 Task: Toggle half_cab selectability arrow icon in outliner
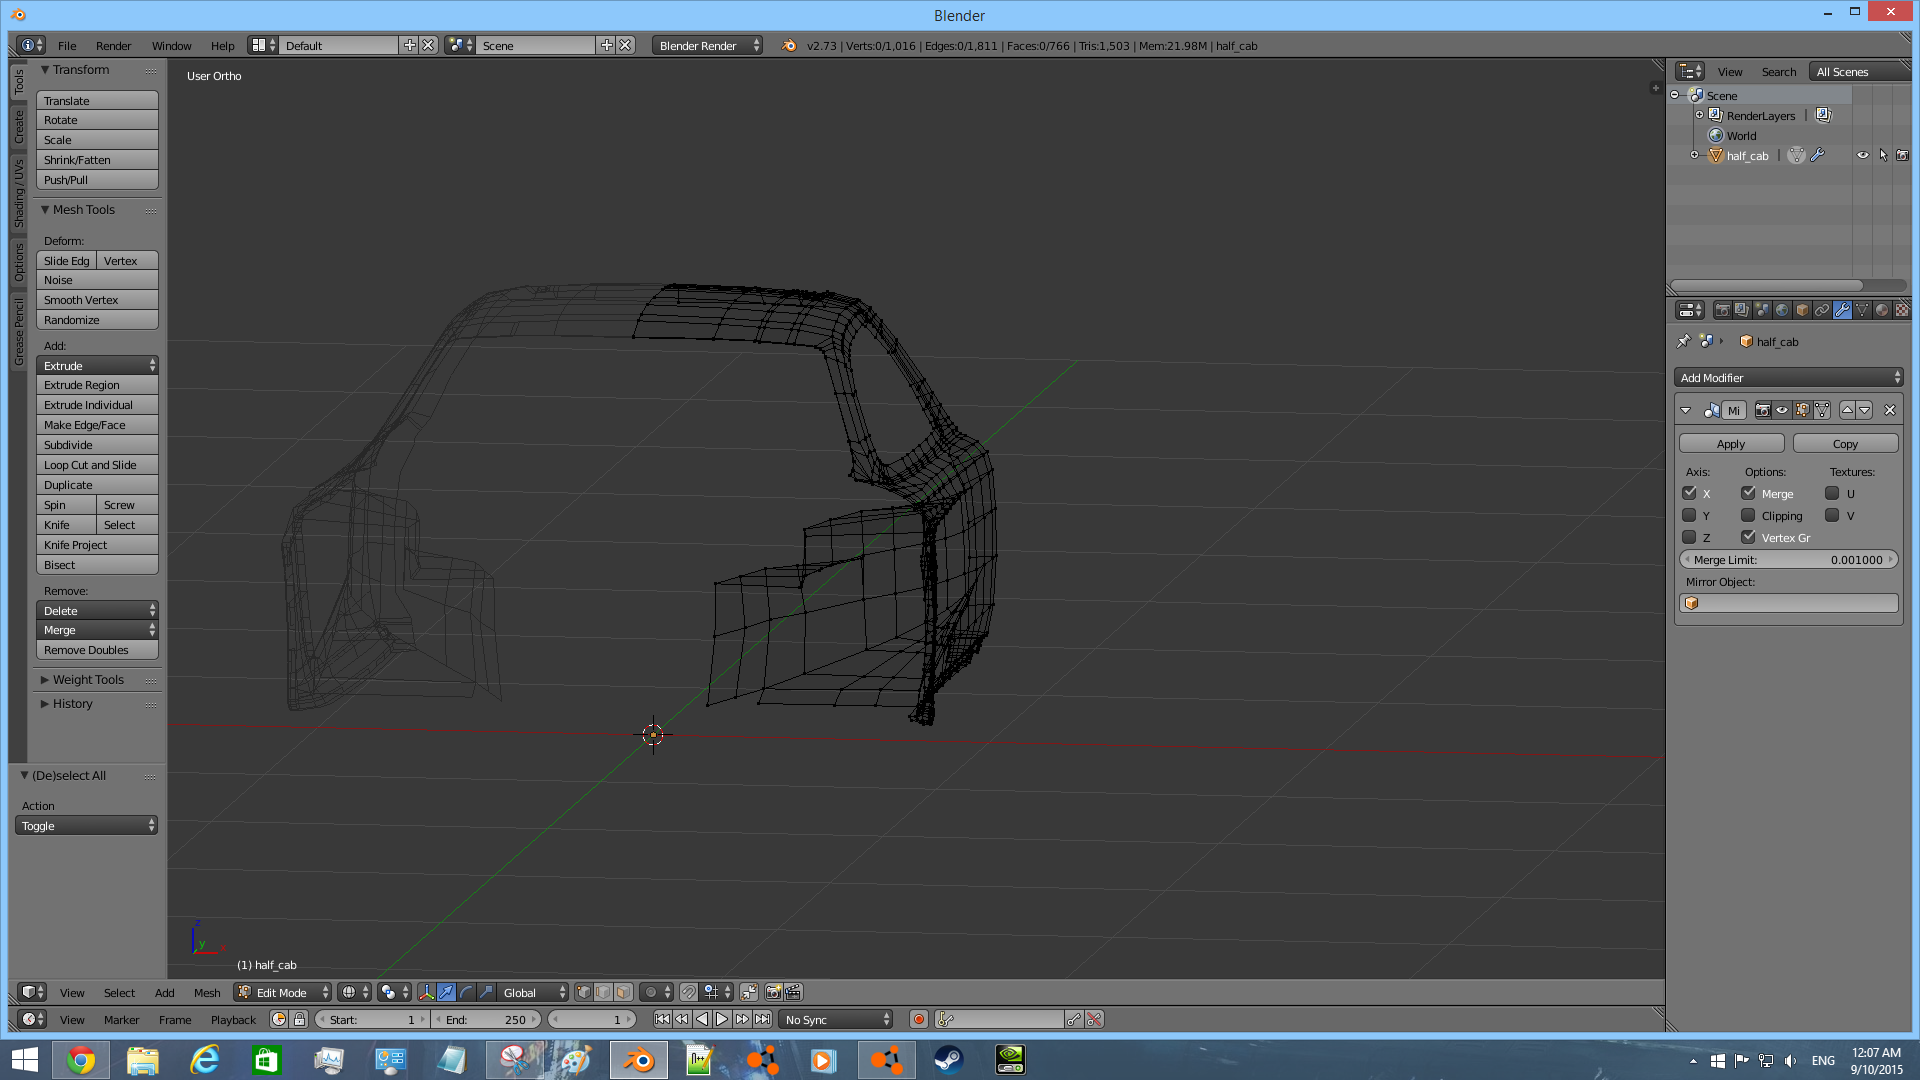pos(1883,155)
